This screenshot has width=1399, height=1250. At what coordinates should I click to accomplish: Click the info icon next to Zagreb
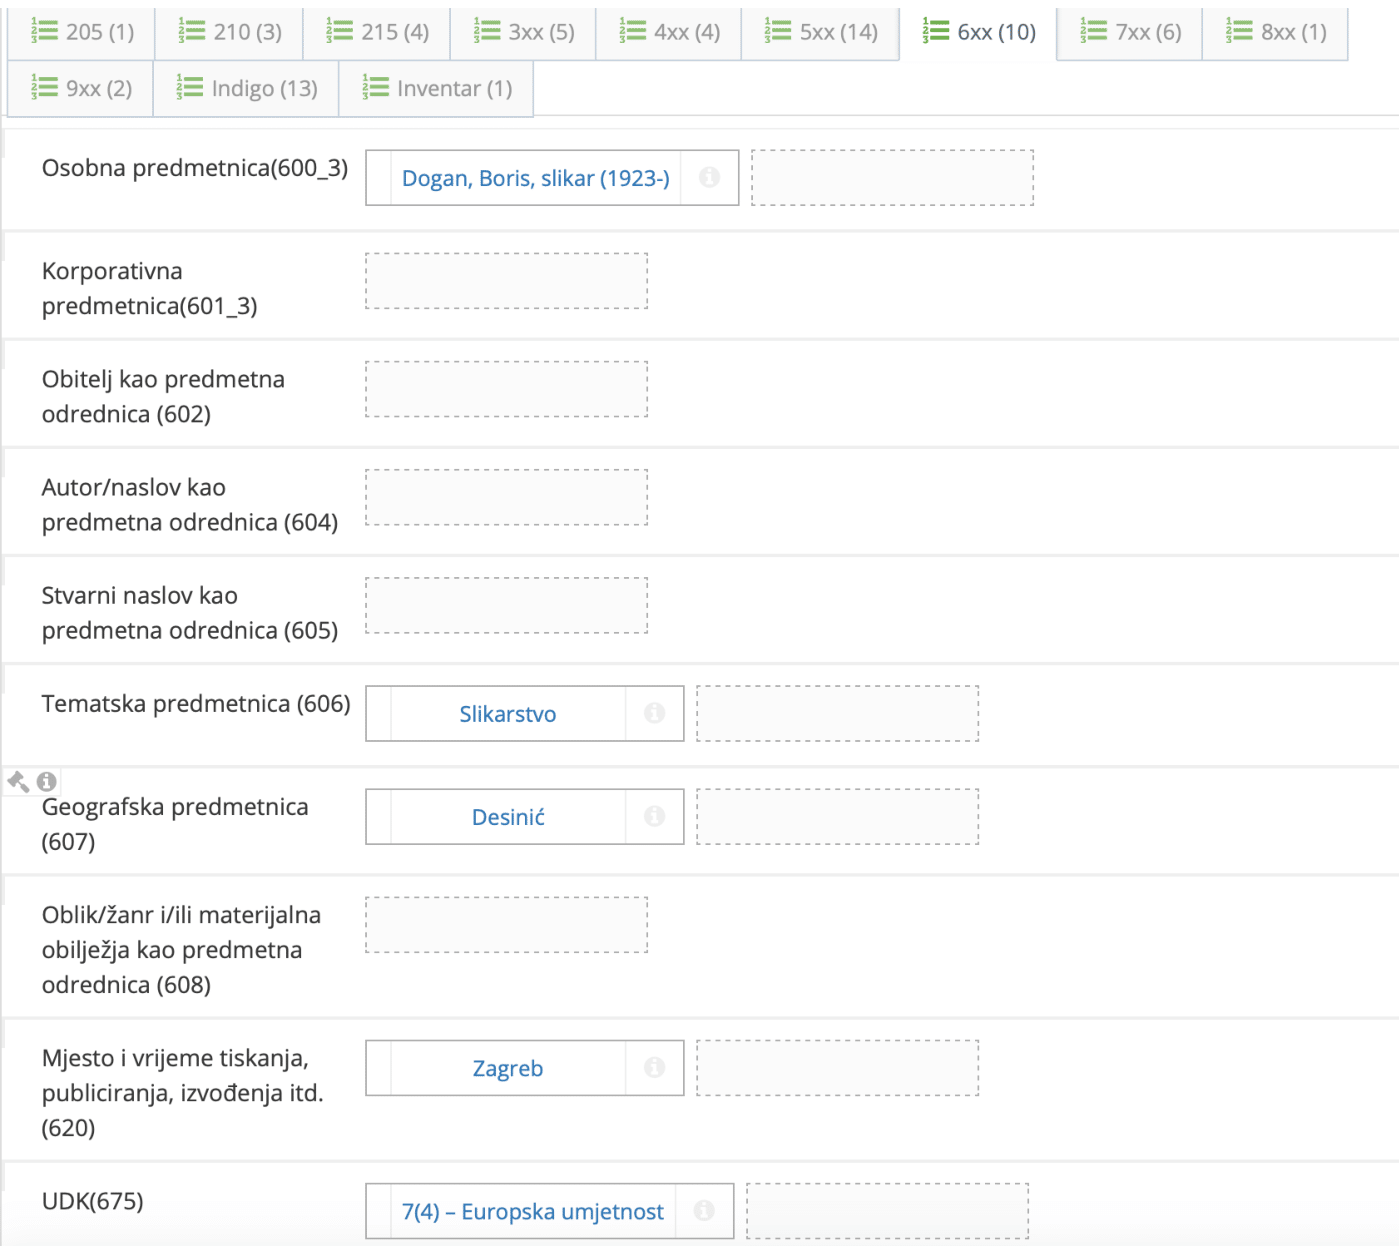click(x=656, y=1068)
